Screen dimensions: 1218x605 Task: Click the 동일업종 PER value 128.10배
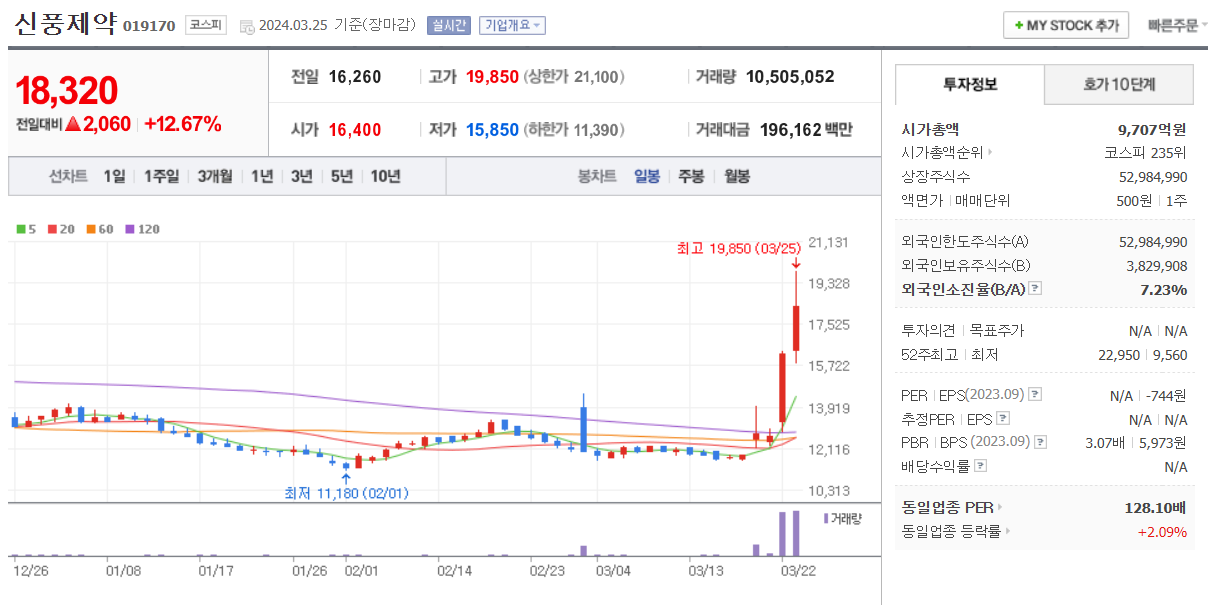1156,508
